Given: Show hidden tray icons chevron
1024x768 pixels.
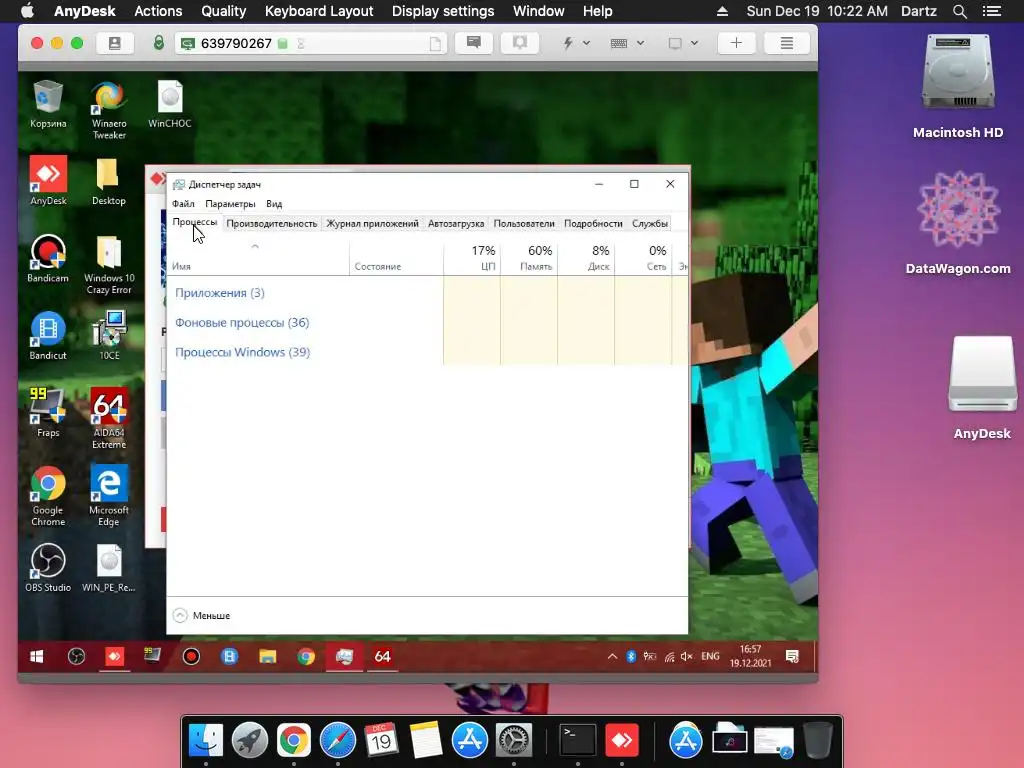Looking at the screenshot, I should coord(612,656).
